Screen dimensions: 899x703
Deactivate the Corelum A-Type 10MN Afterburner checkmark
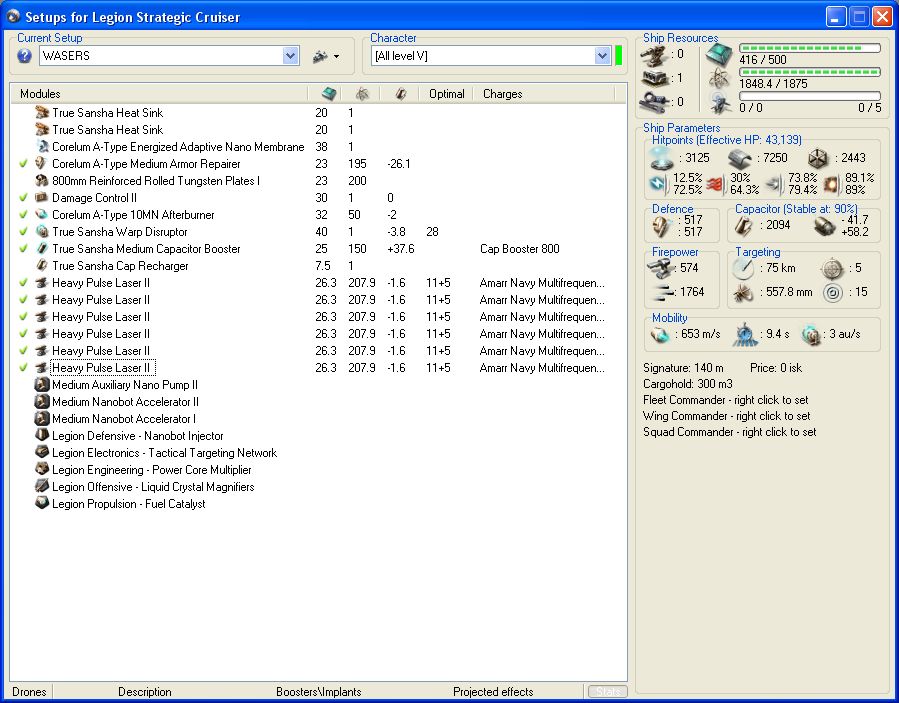[24, 215]
